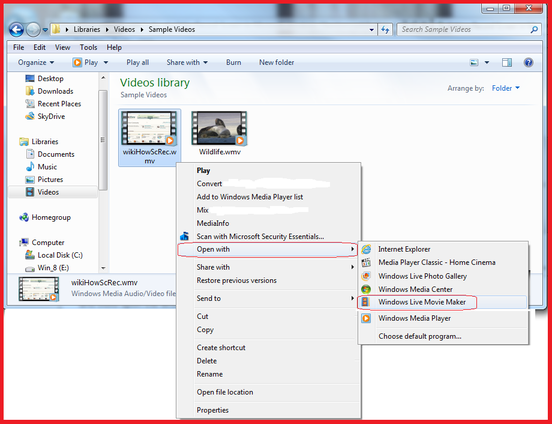The width and height of the screenshot is (552, 424).
Task: Click the refresh icon beside address bar
Action: (385, 30)
